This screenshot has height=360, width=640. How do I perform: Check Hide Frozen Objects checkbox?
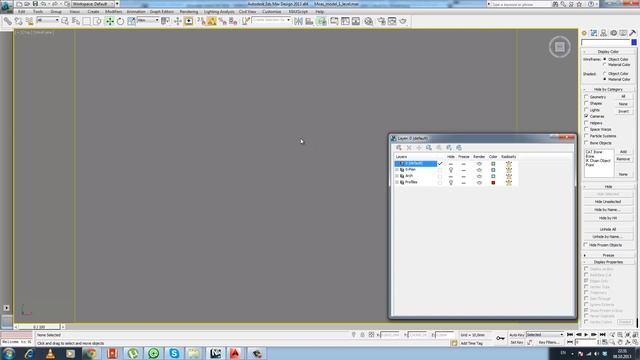pos(586,245)
